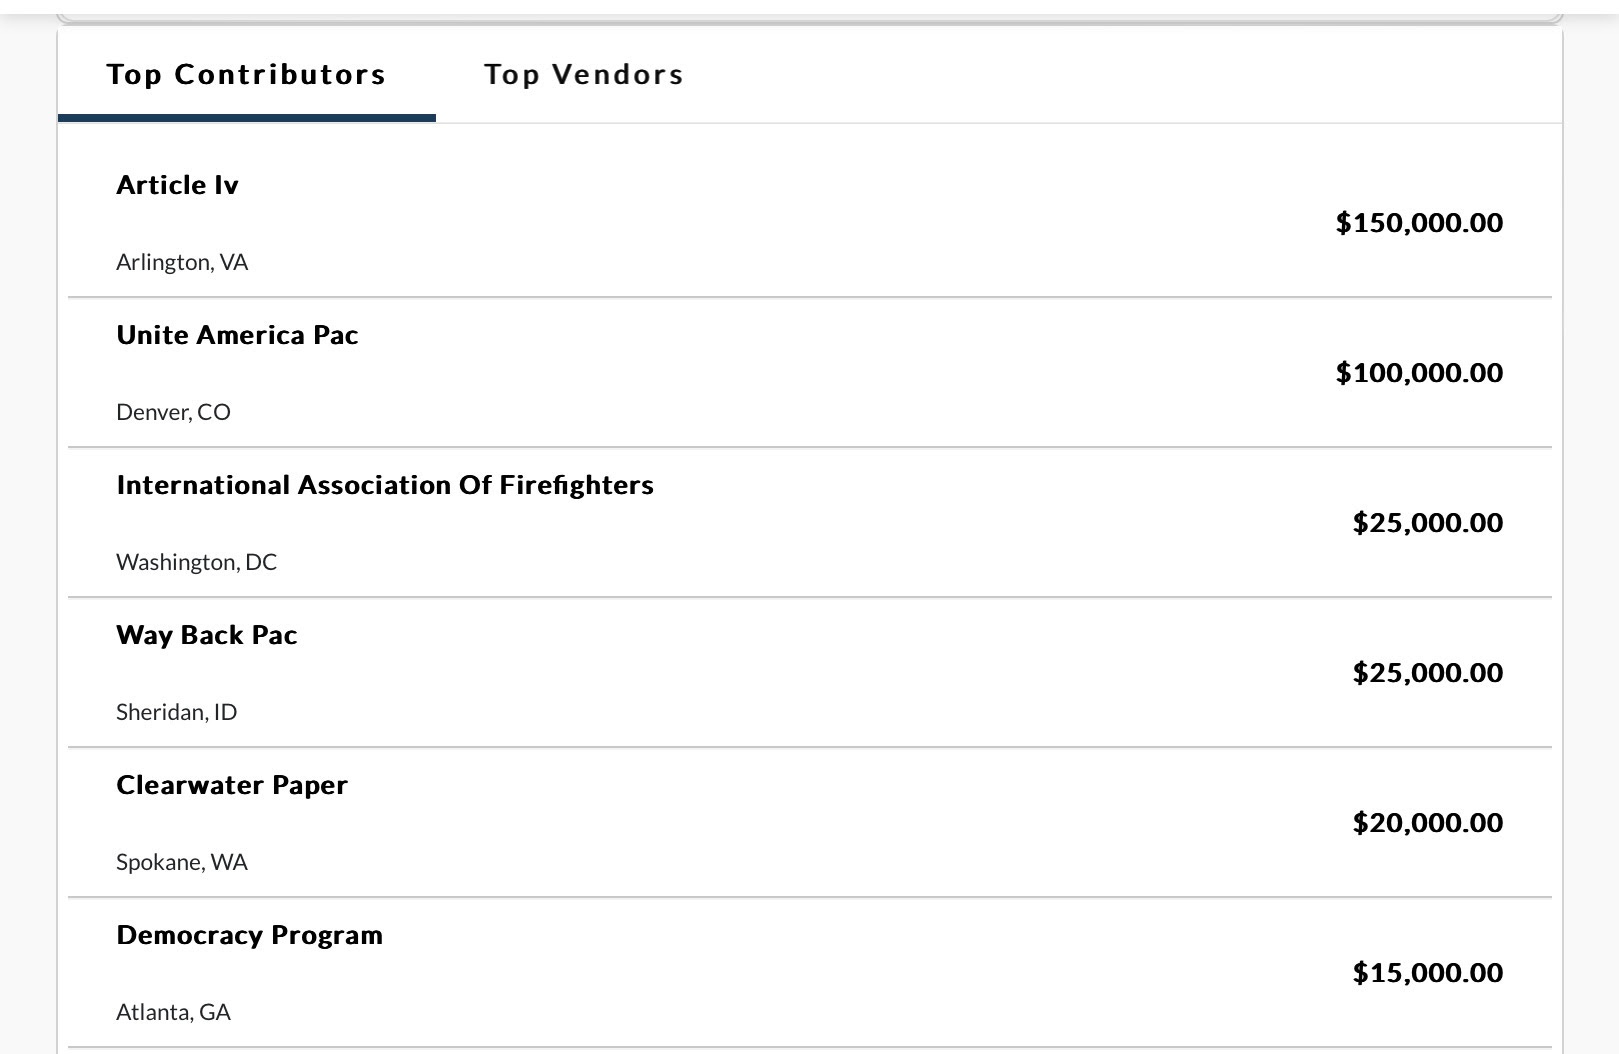Select the Top Contributors tab
This screenshot has height=1054, width=1619.
pyautogui.click(x=246, y=74)
